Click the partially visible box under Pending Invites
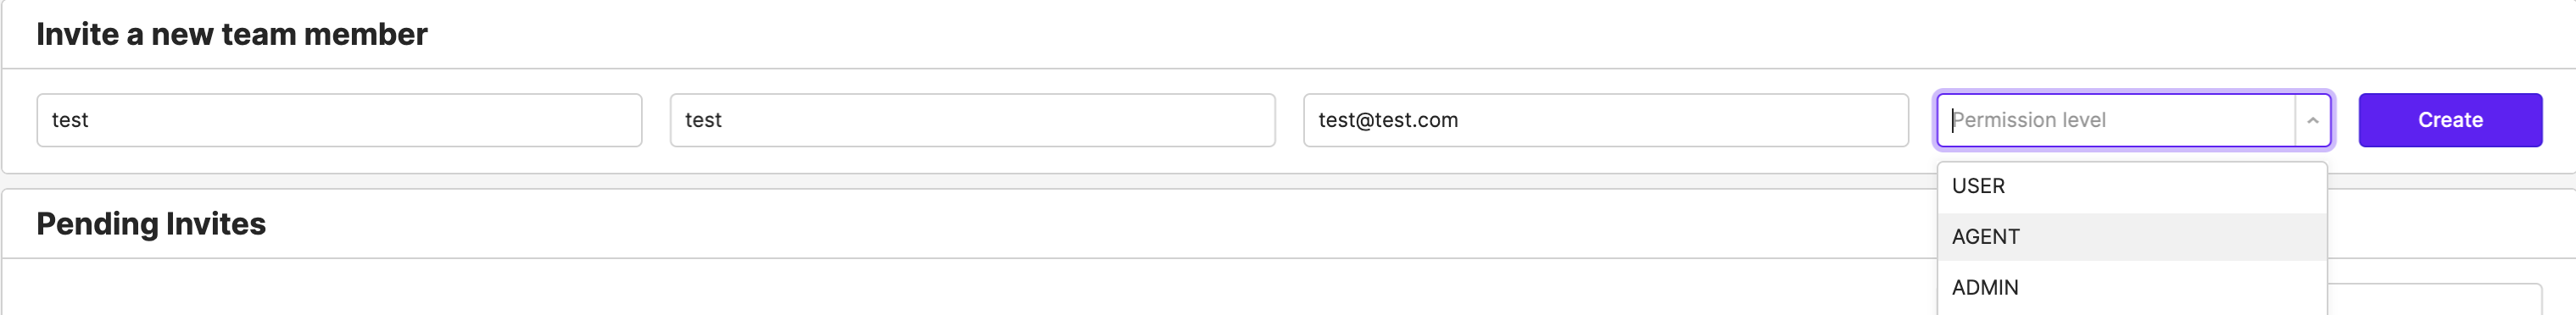This screenshot has width=2576, height=315. point(2435,299)
